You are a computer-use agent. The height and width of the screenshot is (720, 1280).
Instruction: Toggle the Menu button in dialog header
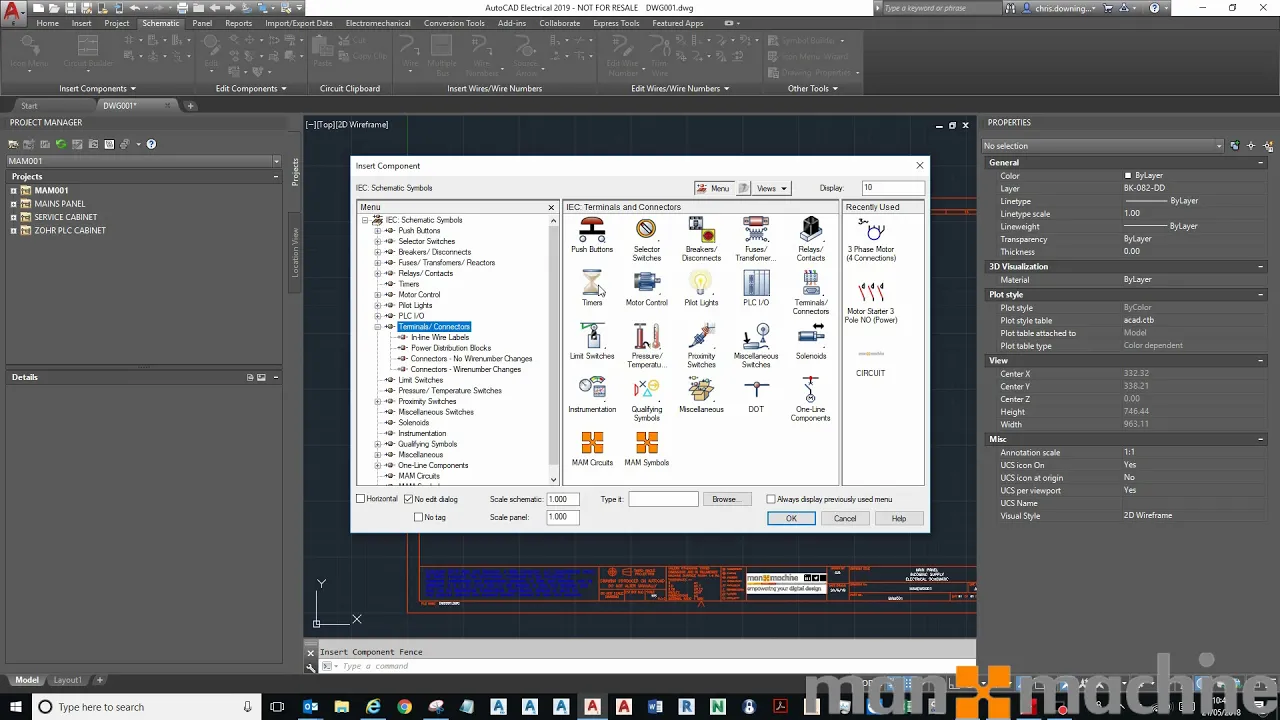pyautogui.click(x=714, y=188)
